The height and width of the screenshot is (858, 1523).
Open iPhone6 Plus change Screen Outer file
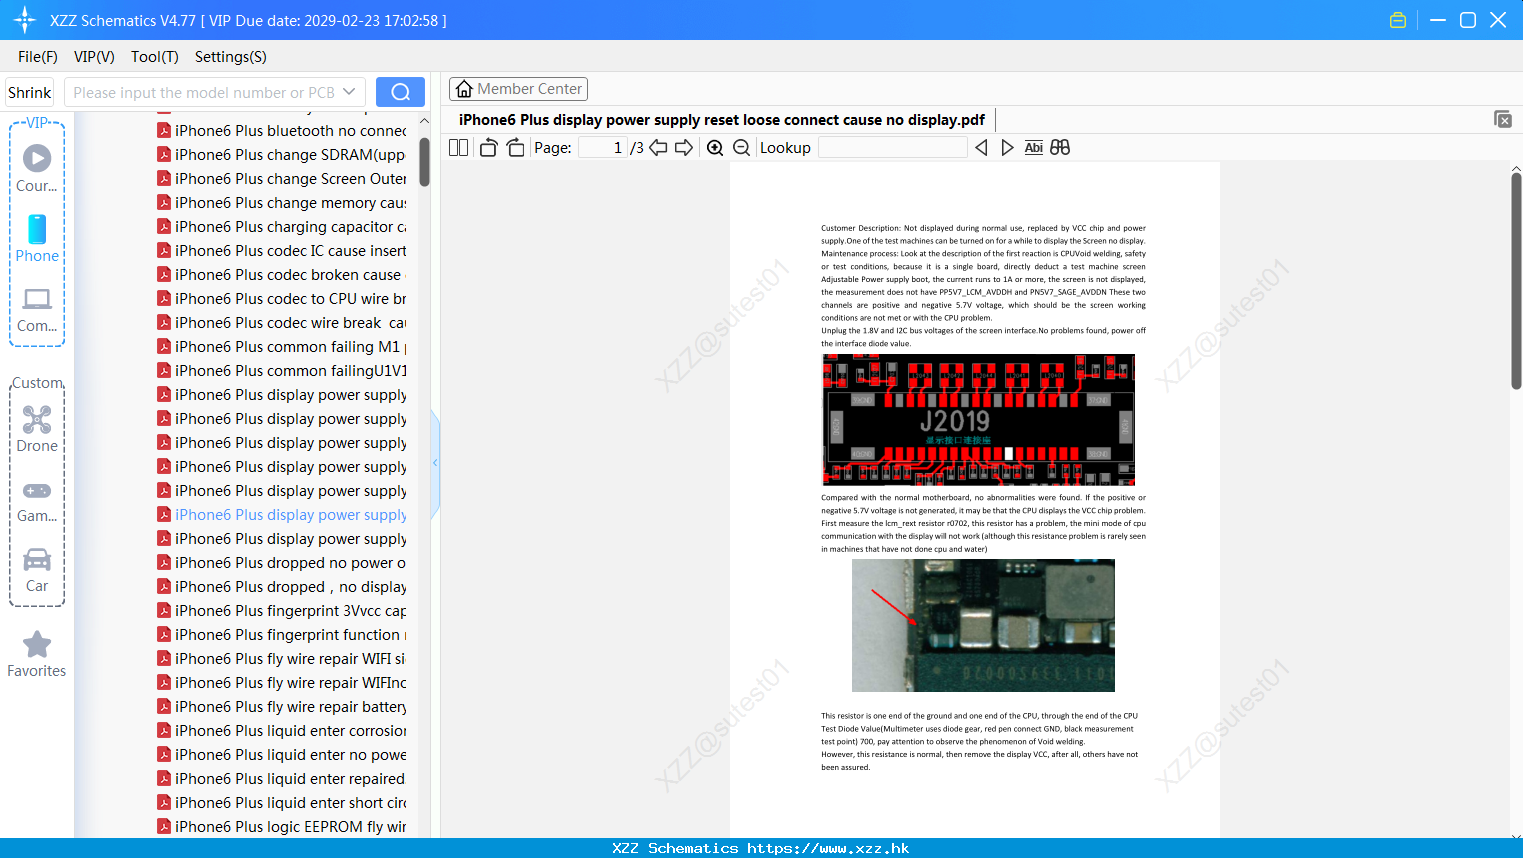click(282, 179)
